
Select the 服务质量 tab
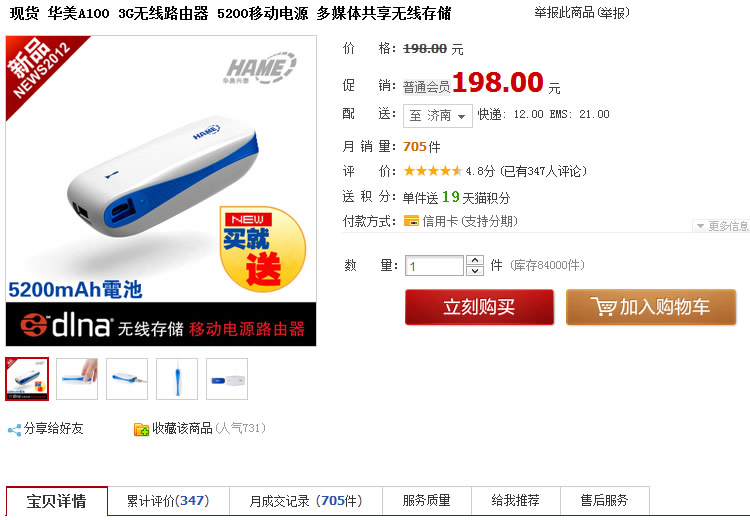click(x=427, y=501)
